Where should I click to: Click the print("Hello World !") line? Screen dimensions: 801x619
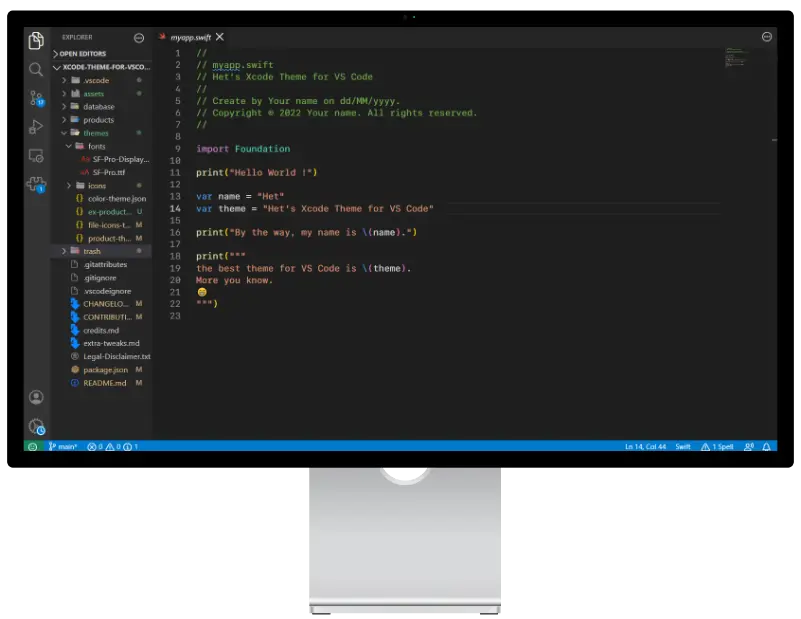[x=256, y=173]
